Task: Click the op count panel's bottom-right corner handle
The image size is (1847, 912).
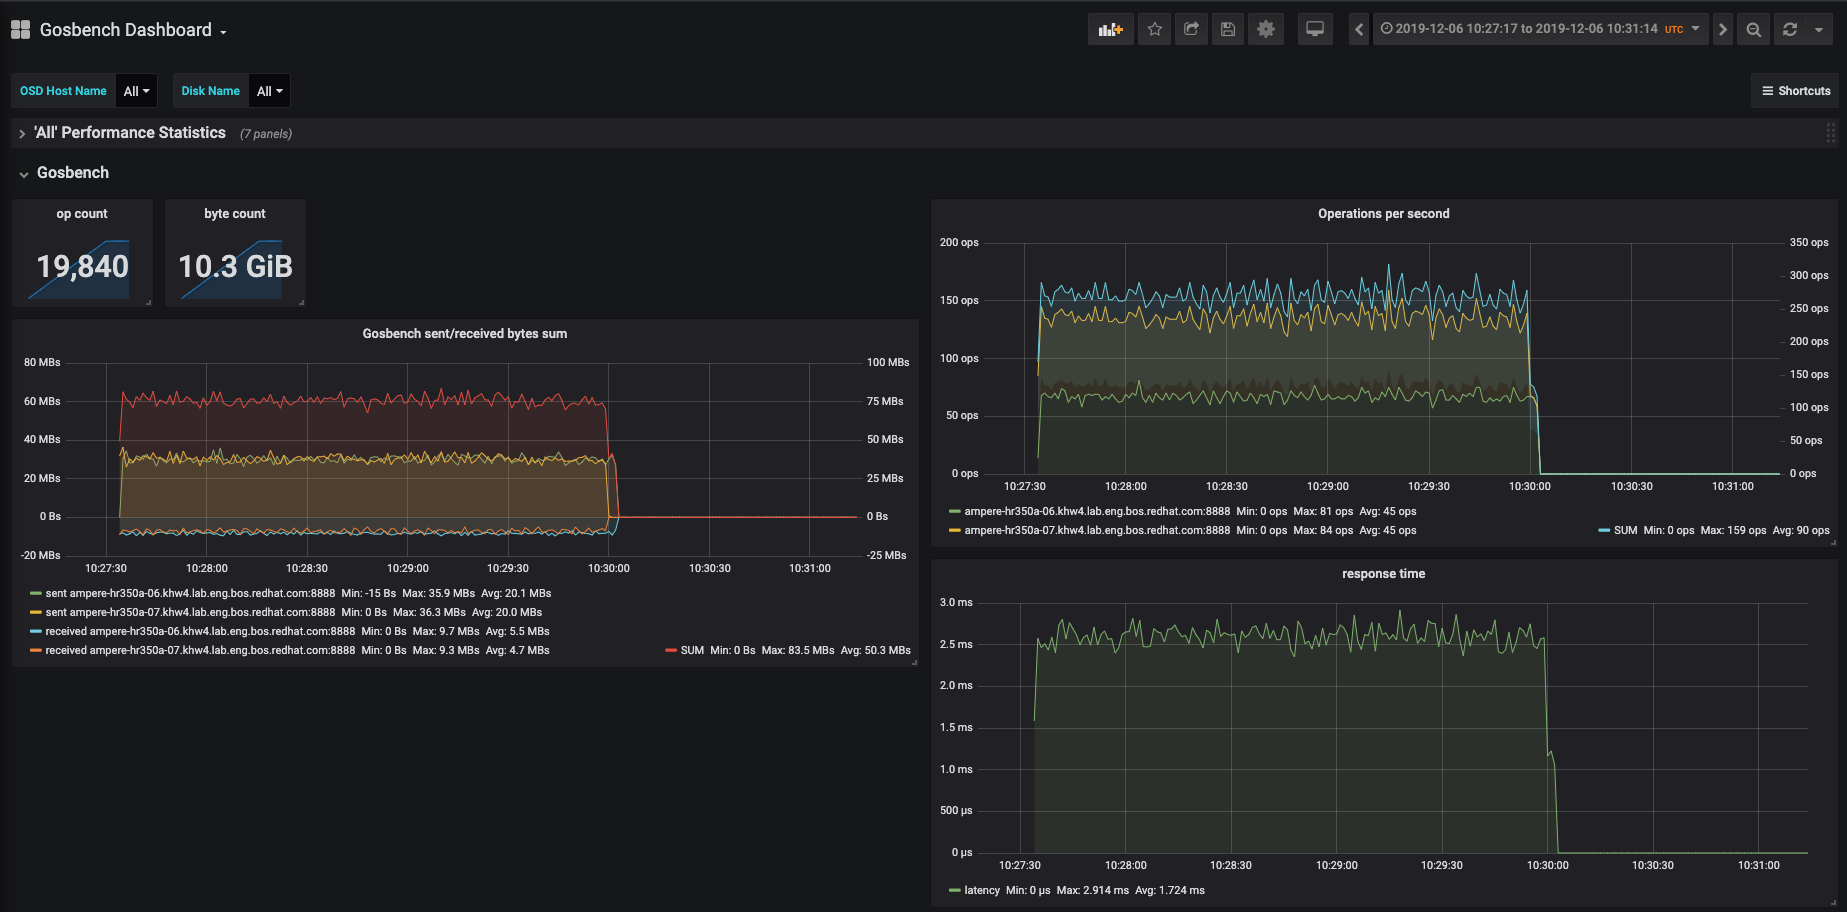Action: click(148, 302)
